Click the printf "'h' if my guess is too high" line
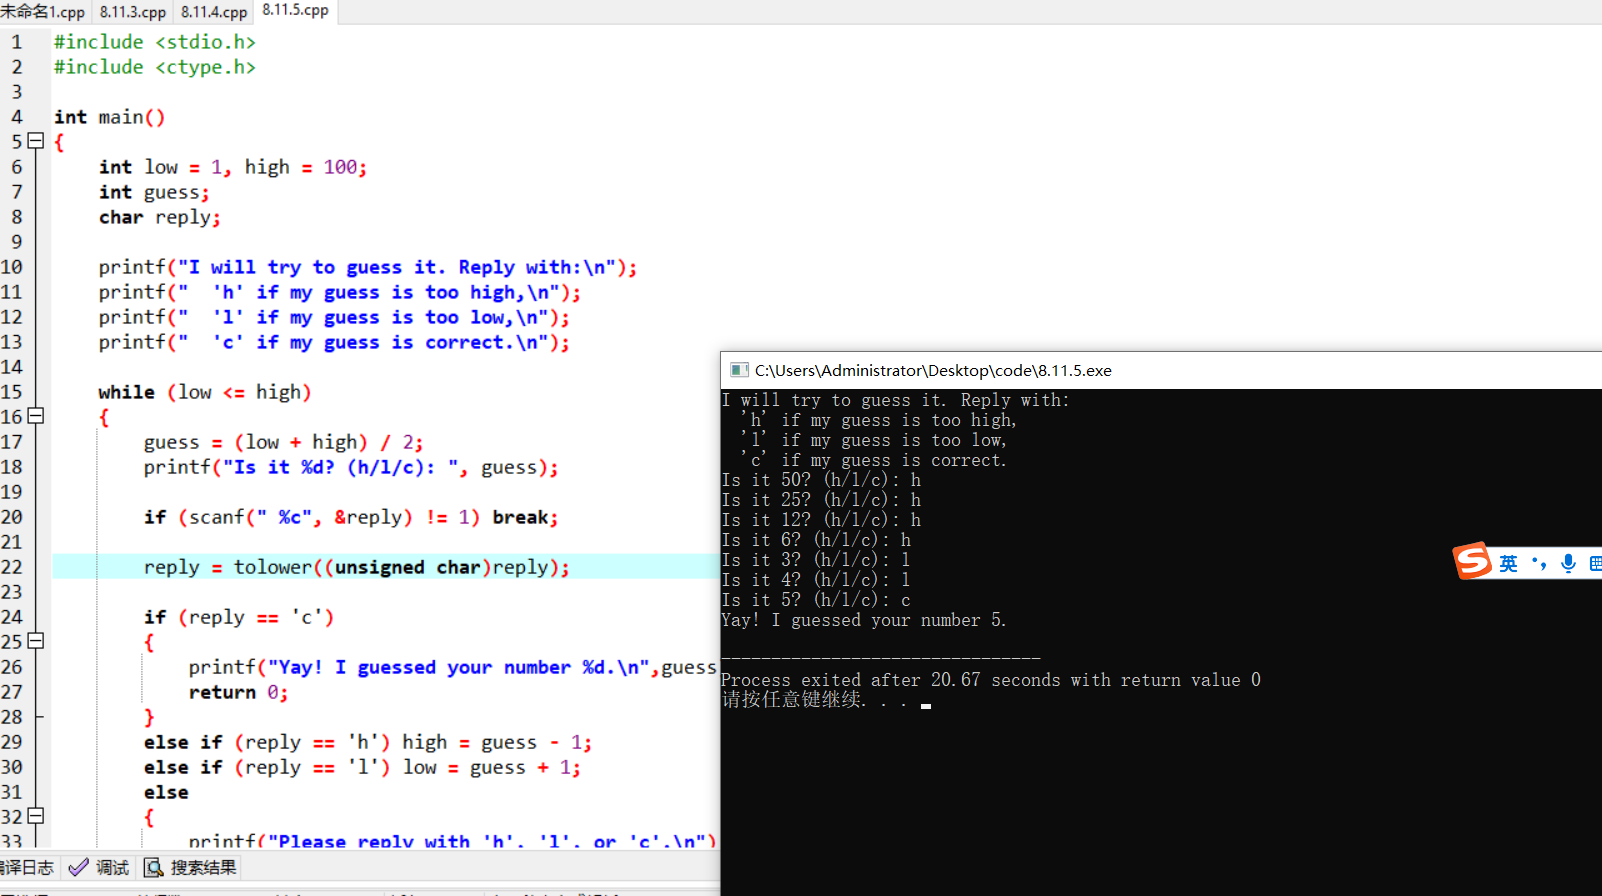 340,292
